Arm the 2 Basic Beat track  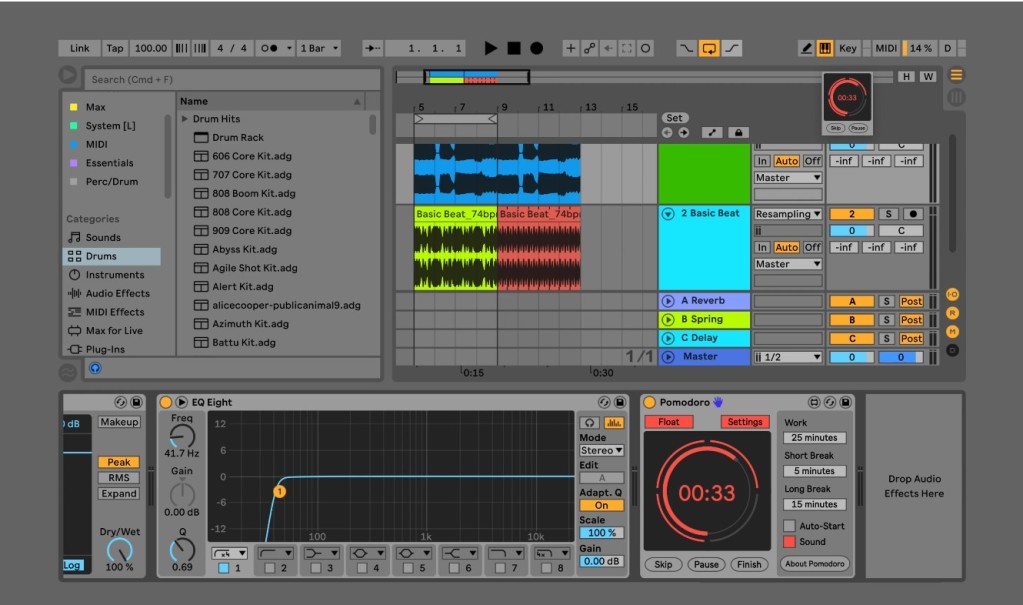coord(911,214)
